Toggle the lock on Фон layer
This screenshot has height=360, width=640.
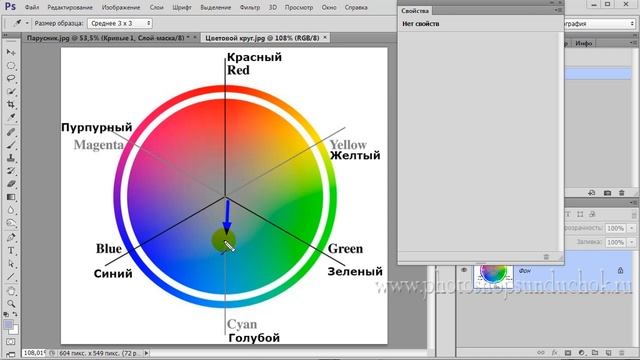pyautogui.click(x=620, y=270)
